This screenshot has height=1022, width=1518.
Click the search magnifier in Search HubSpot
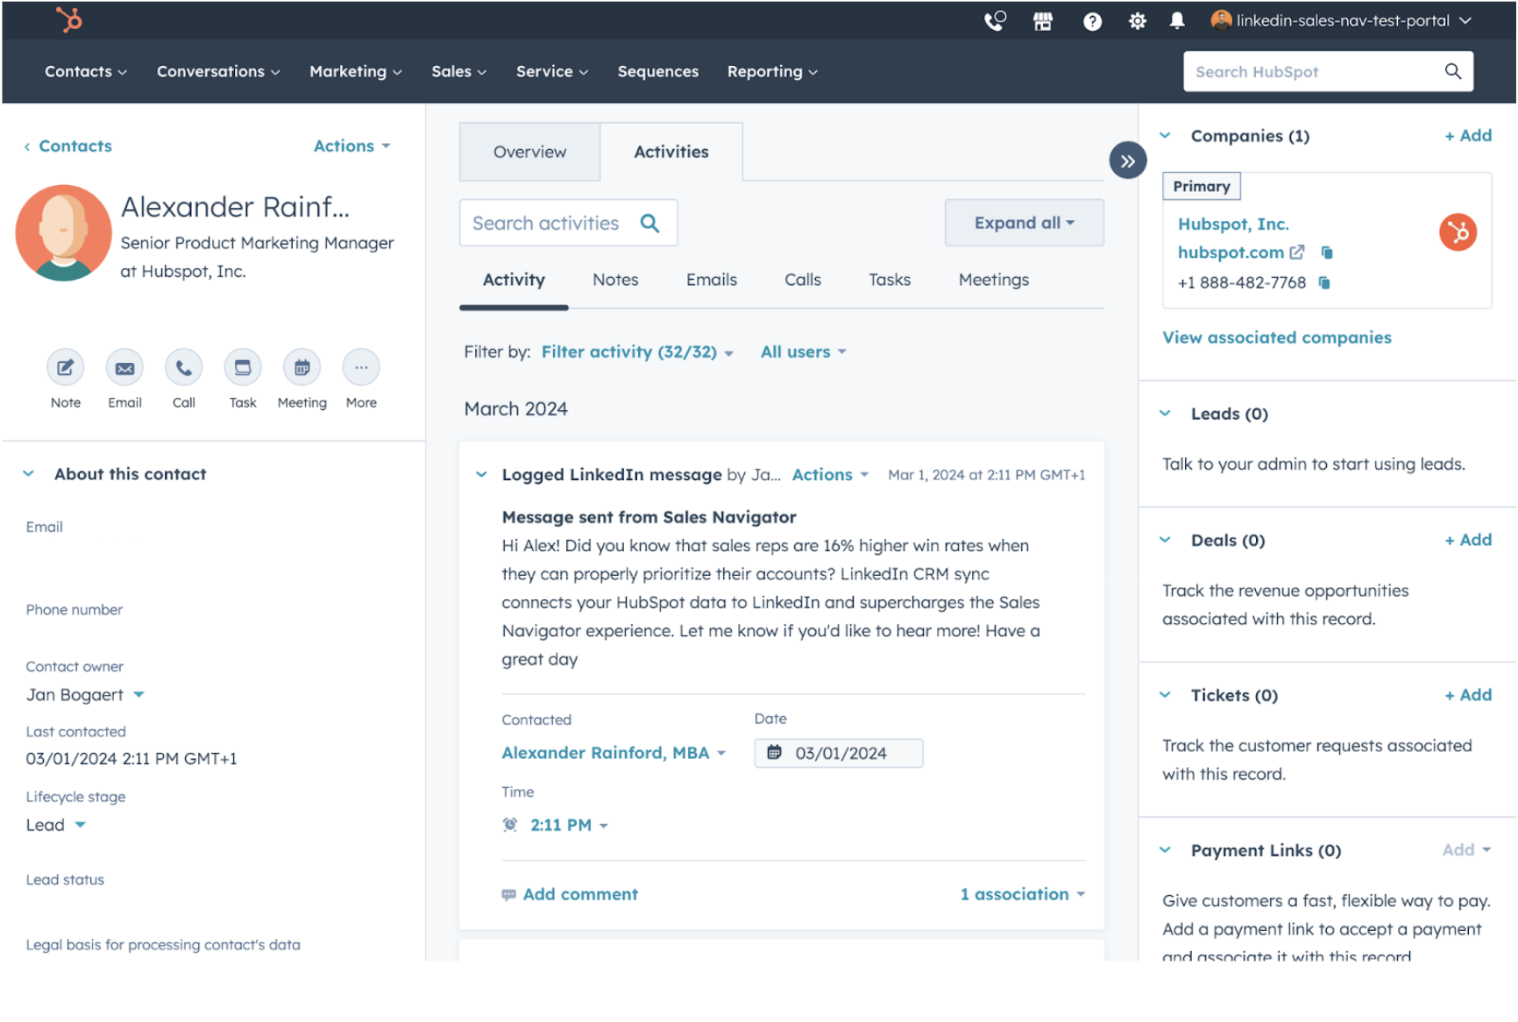coord(1453,71)
